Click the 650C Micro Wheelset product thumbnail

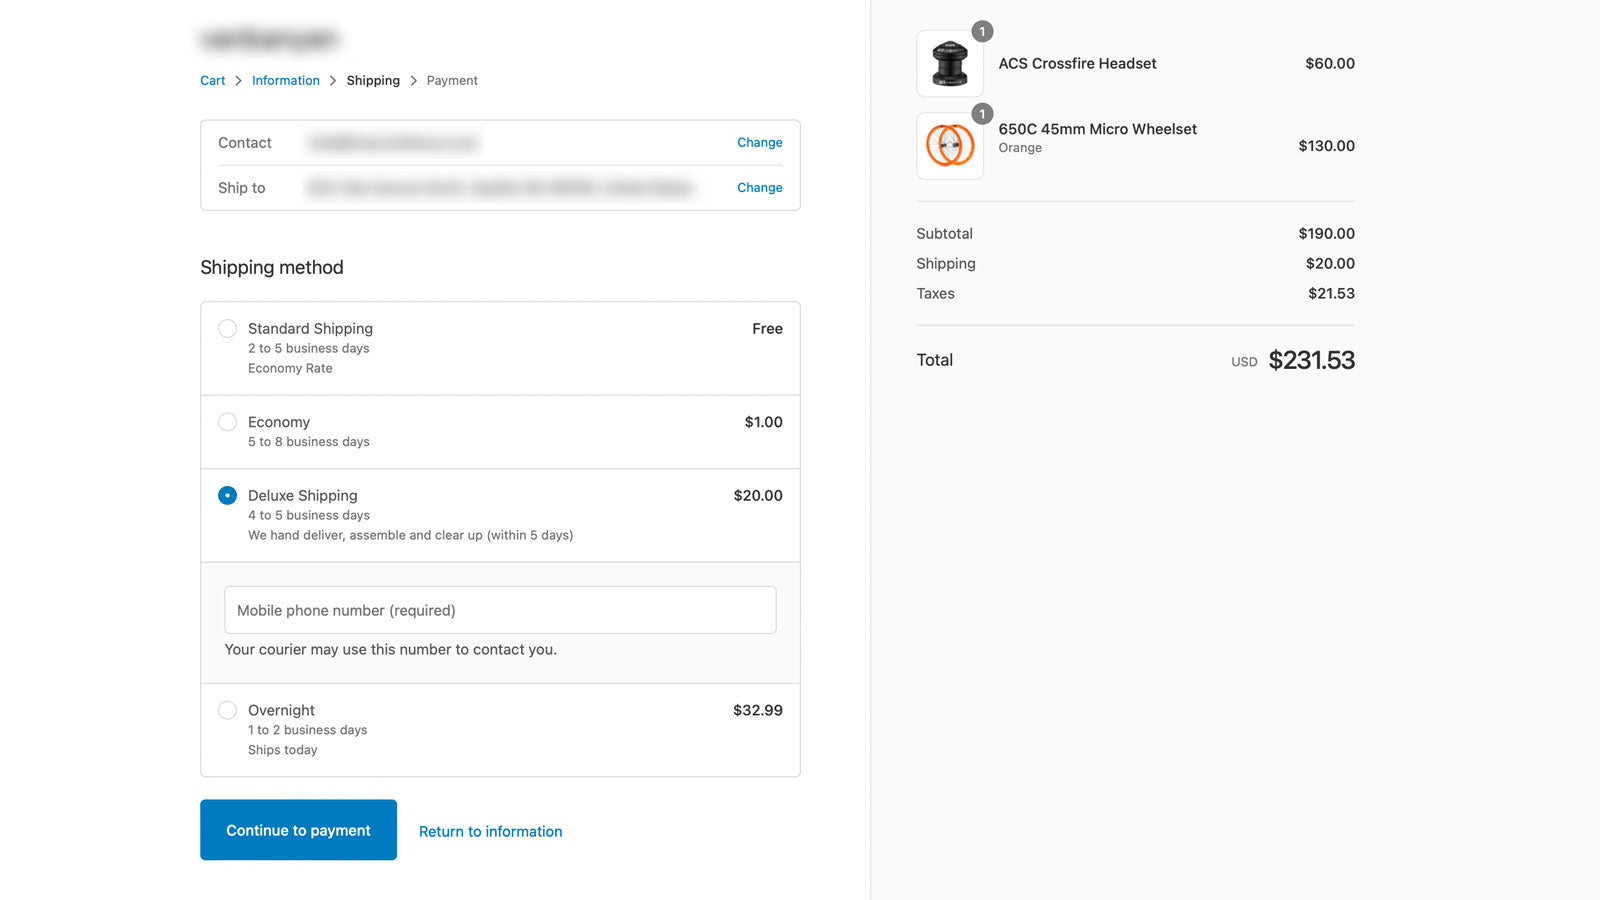949,146
